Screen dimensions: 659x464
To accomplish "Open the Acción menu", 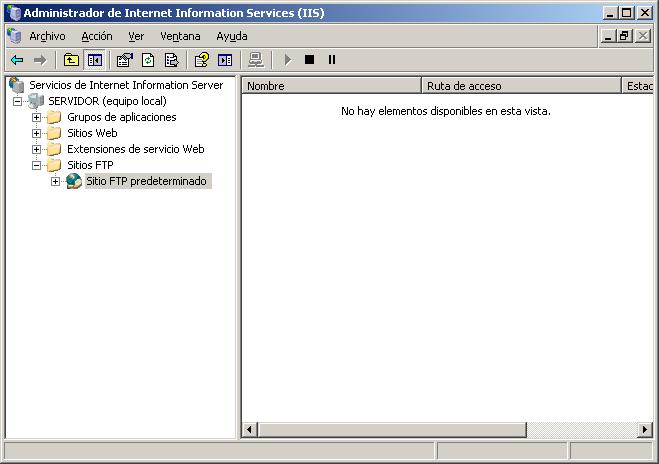I will click(x=97, y=36).
